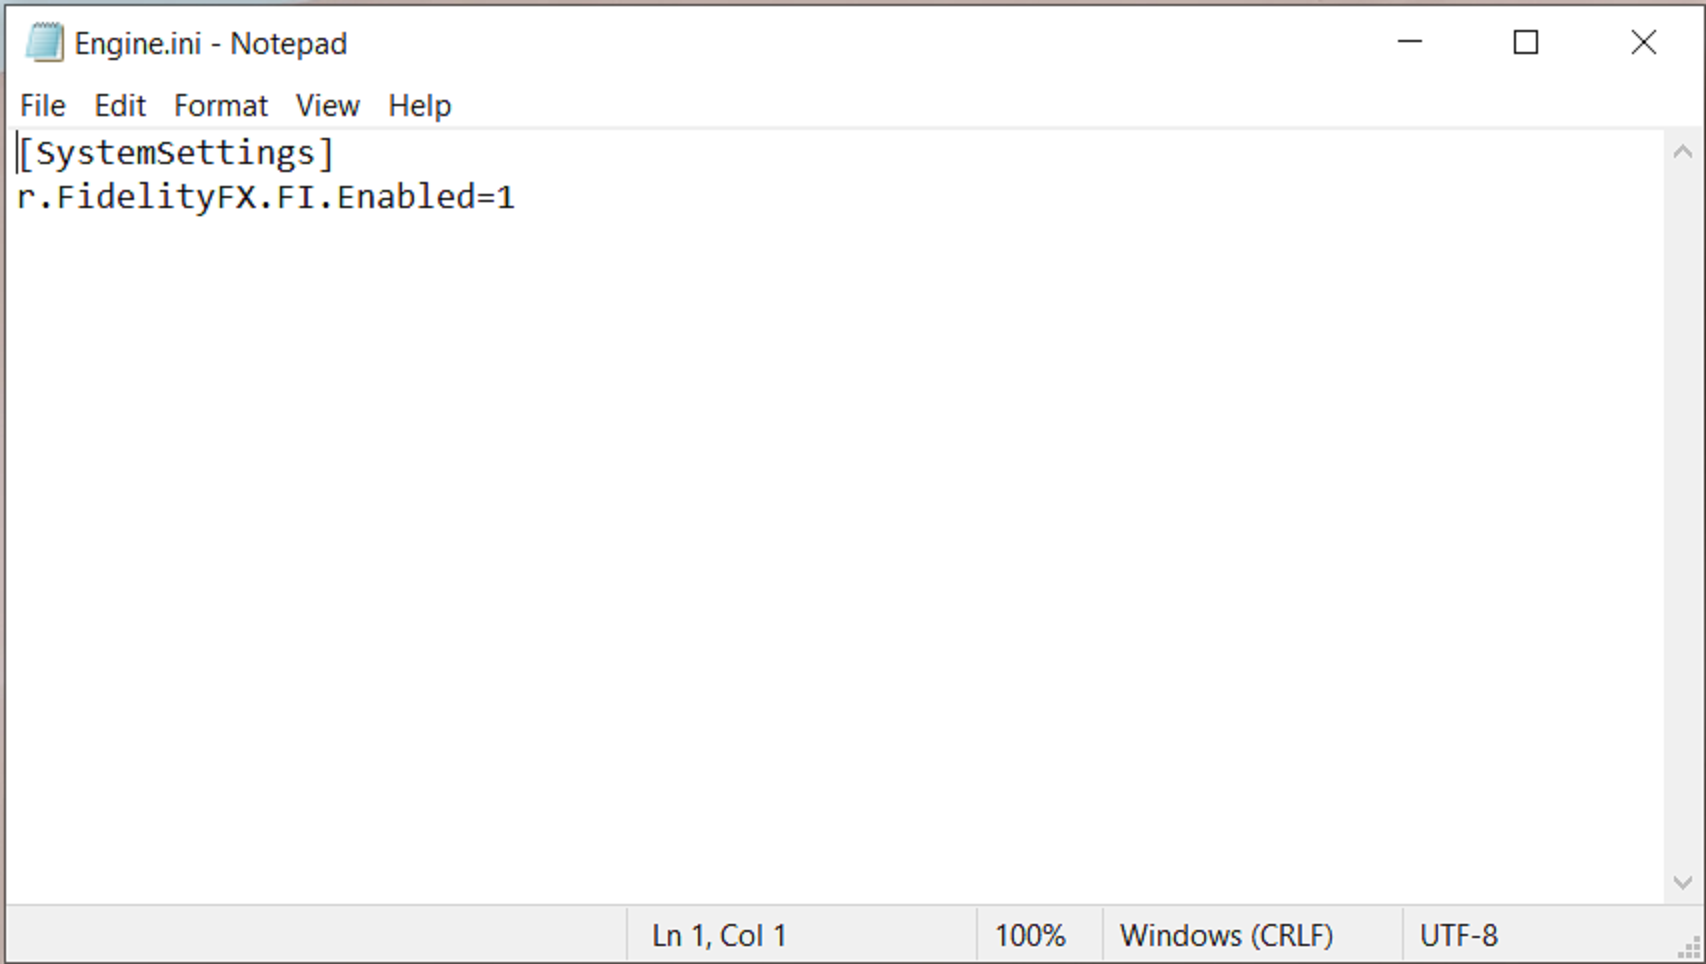Image resolution: width=1706 pixels, height=964 pixels.
Task: Click the 100% zoom level in status bar
Action: (1030, 936)
